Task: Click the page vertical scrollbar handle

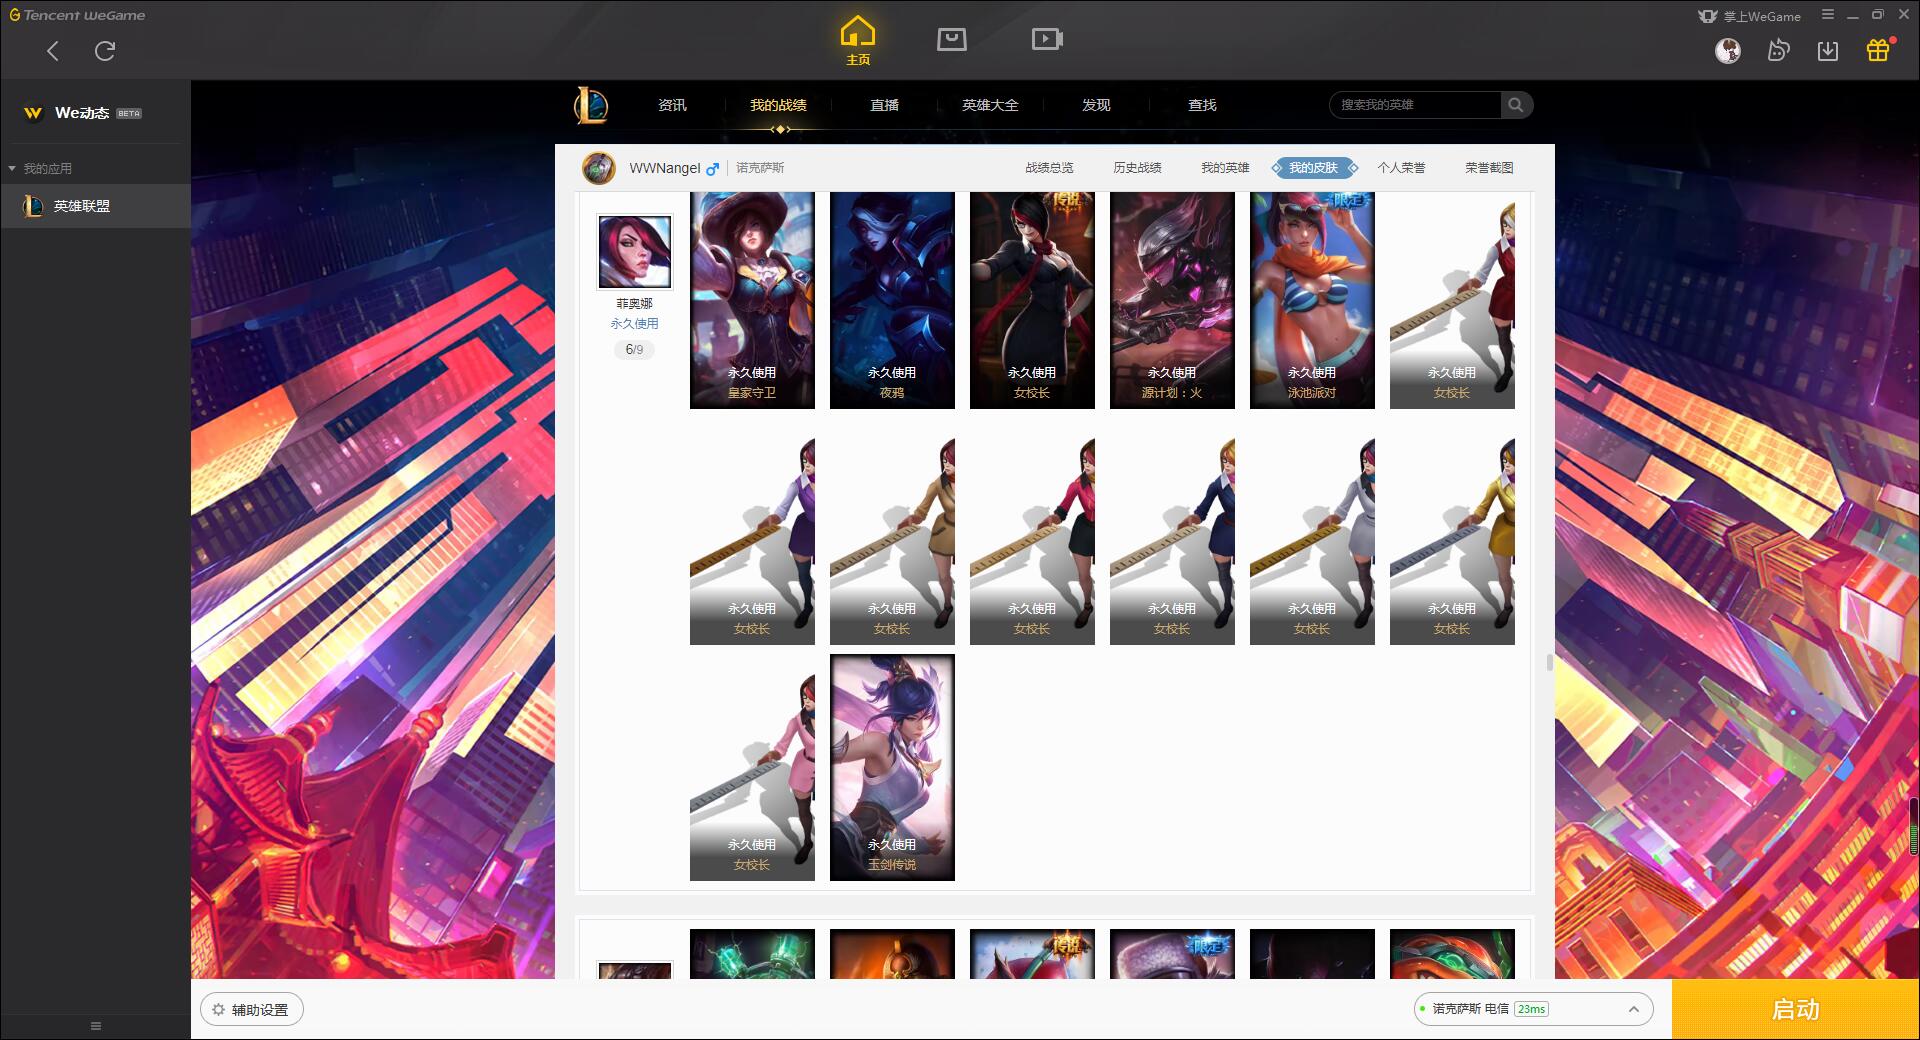Action: [1549, 662]
